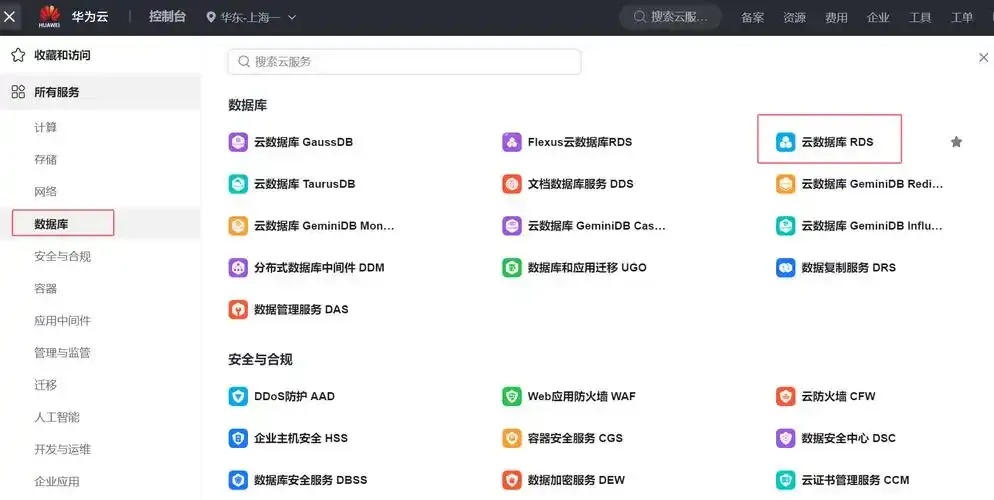
Task: Open 数据库安全服务 DBSS icon
Action: (x=238, y=480)
